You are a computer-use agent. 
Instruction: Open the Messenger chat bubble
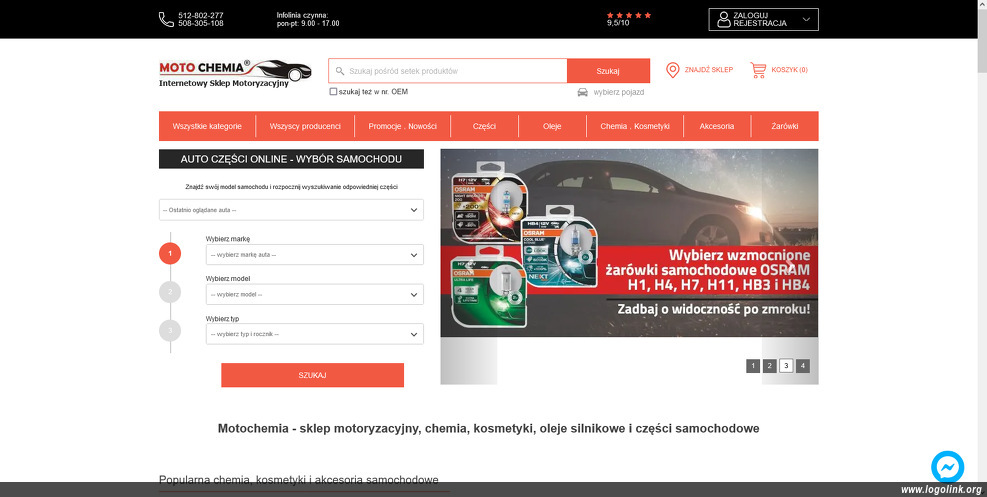pos(947,467)
